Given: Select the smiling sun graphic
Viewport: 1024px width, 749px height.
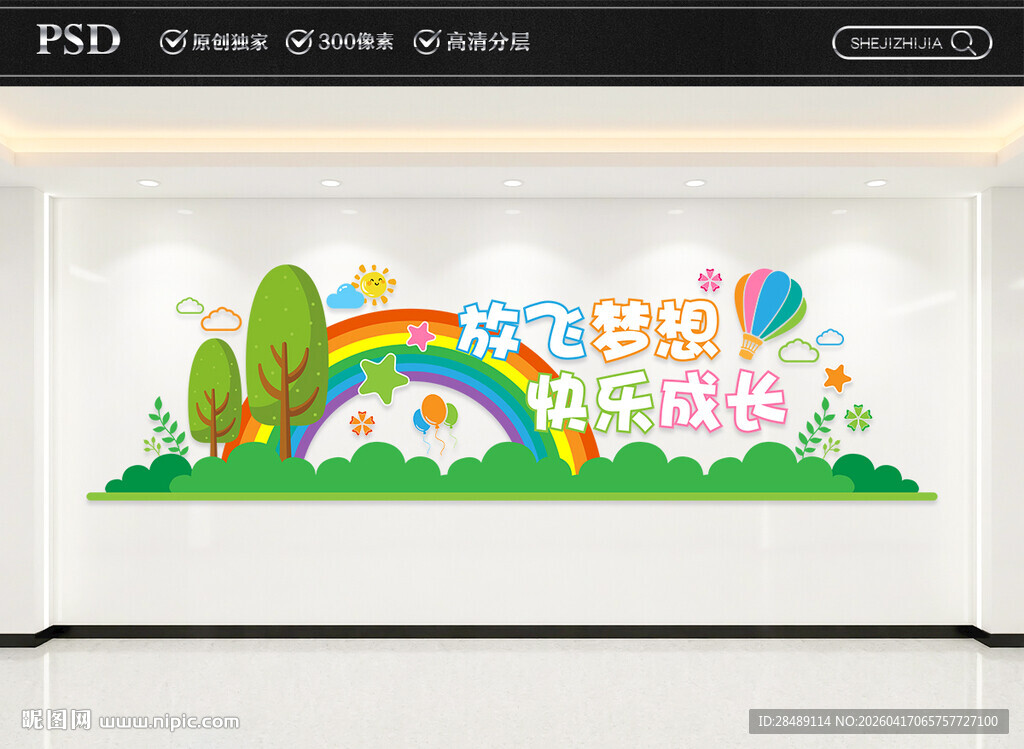Looking at the screenshot, I should click(375, 286).
